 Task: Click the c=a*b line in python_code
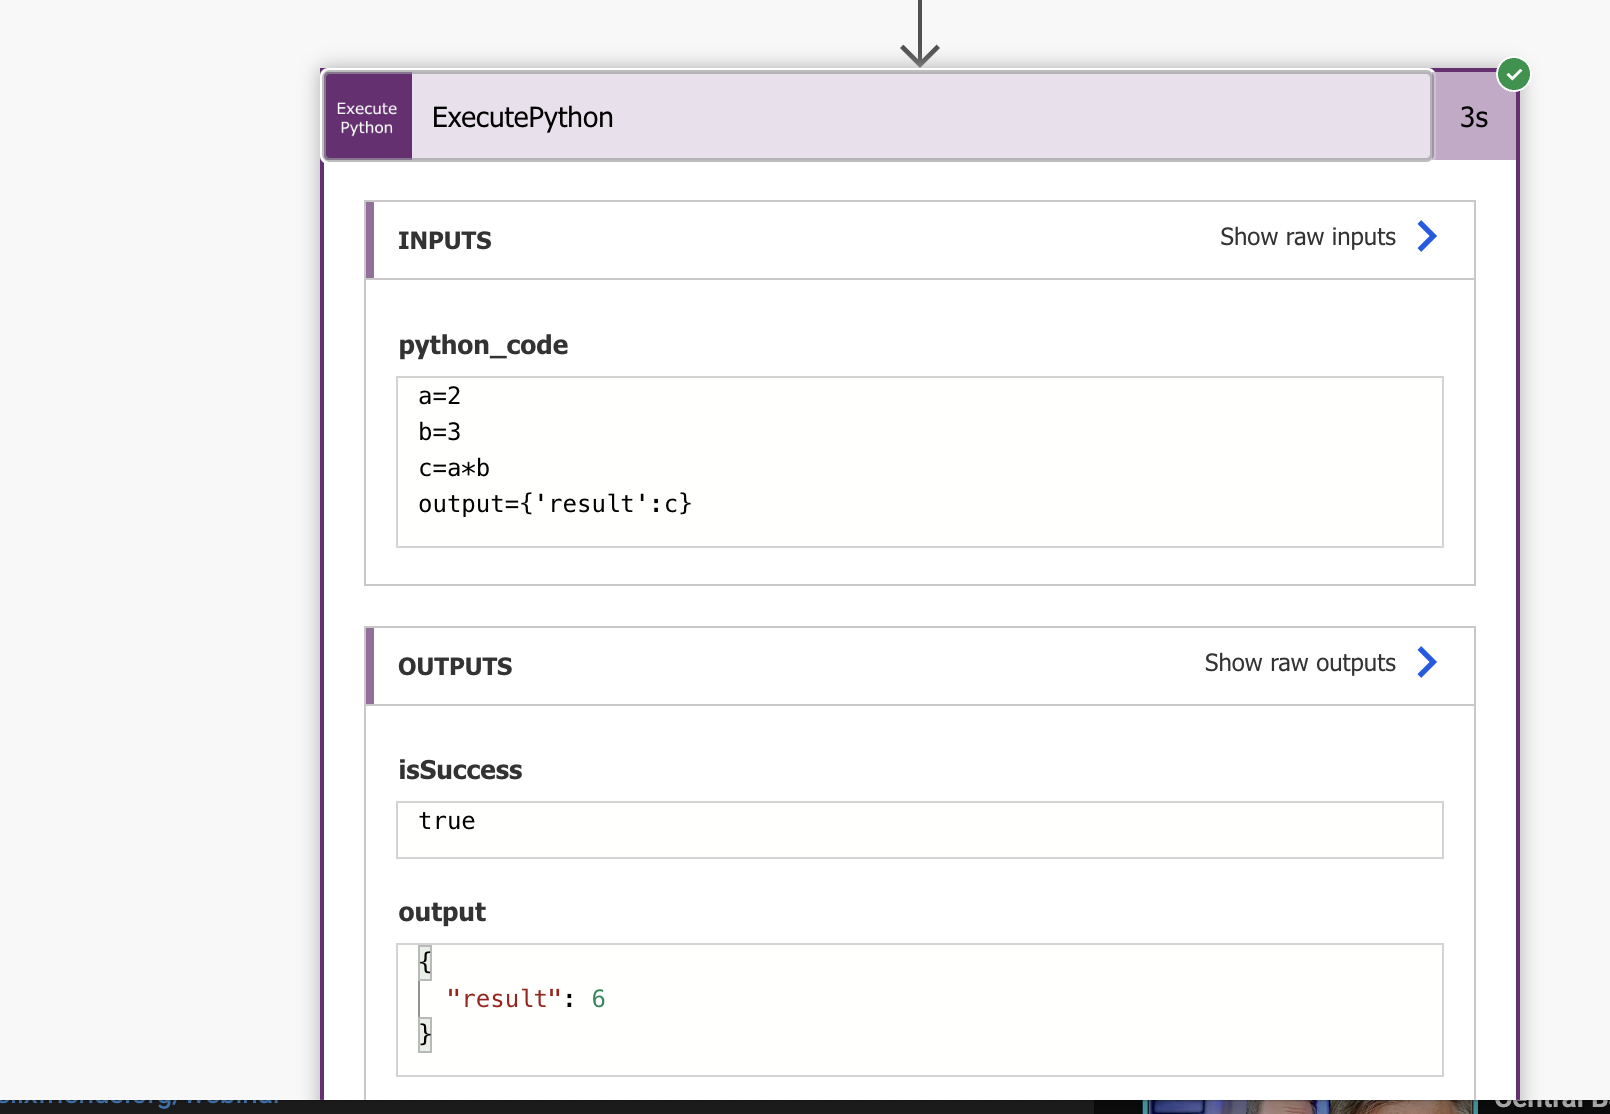tap(454, 468)
